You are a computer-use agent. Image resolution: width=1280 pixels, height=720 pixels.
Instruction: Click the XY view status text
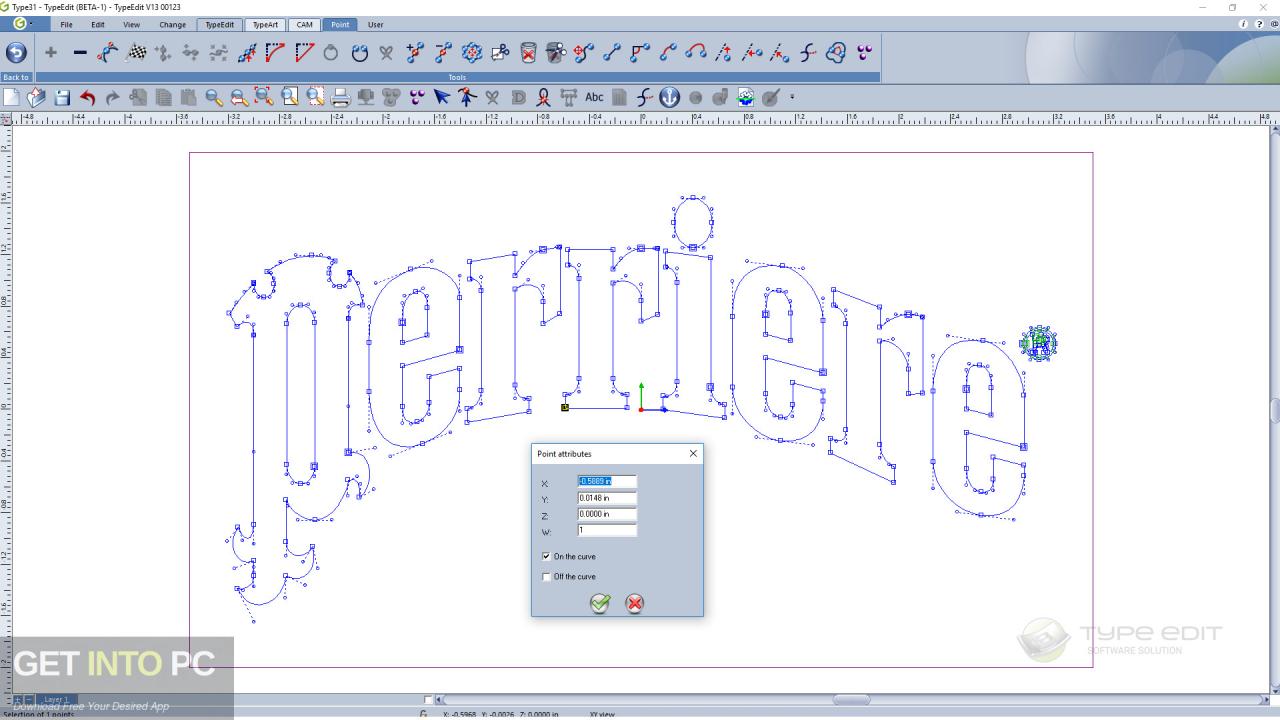click(x=602, y=714)
